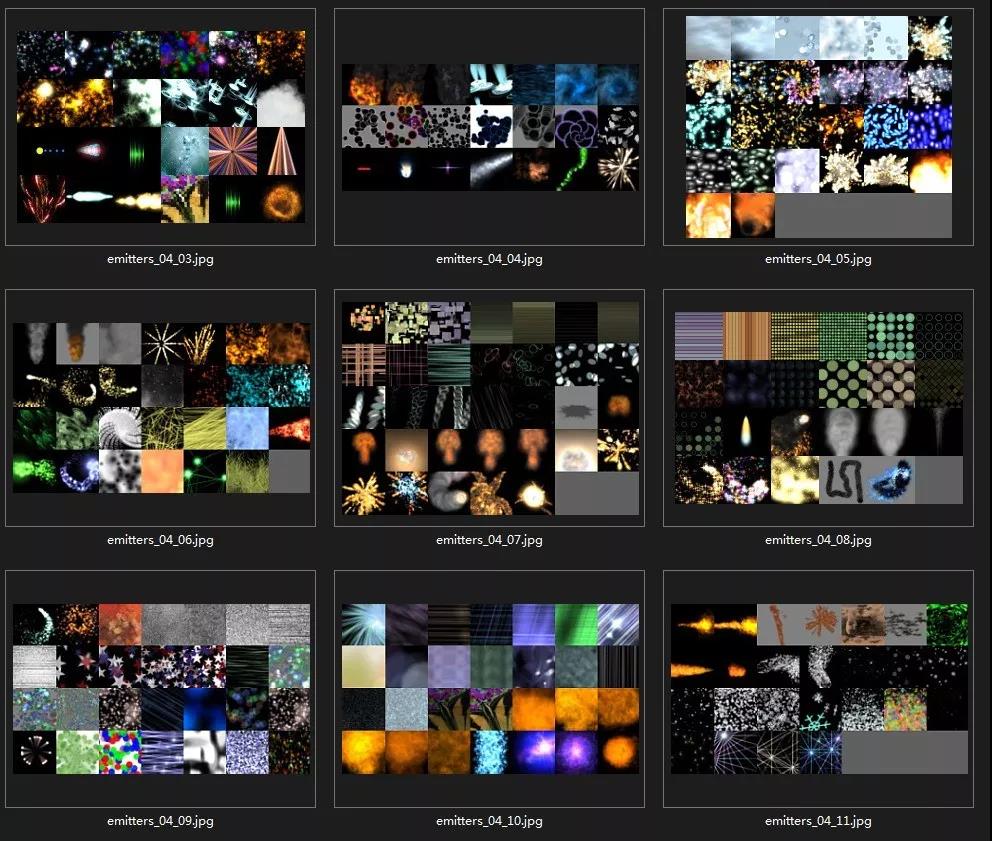Select the emitters_04_06.jpg thumbnail
This screenshot has height=841, width=992.
tap(161, 408)
